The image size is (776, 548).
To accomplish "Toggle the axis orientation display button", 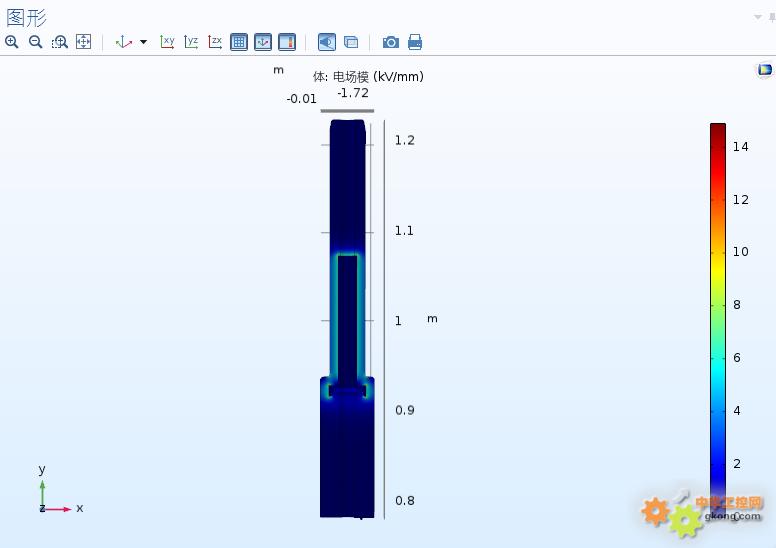I will pos(263,42).
